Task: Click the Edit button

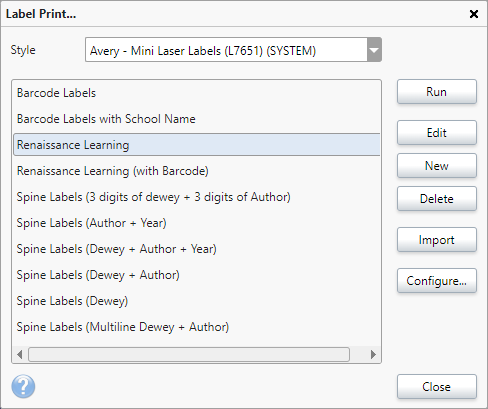Action: [x=437, y=133]
